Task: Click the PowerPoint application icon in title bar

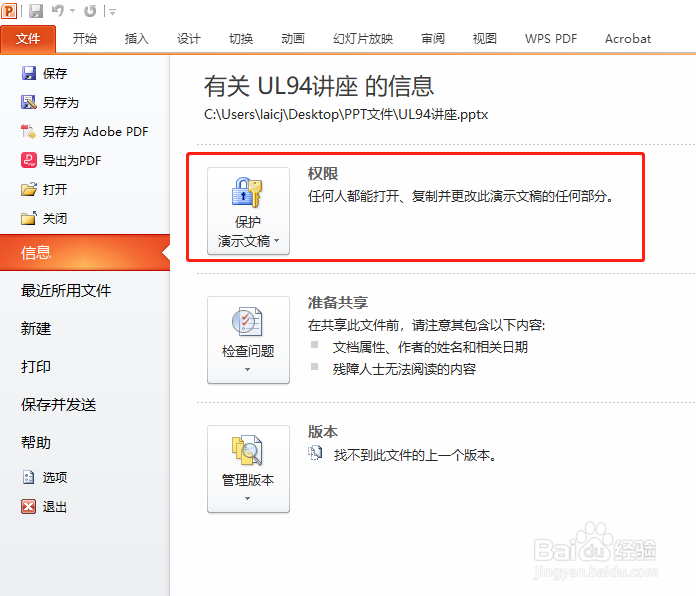Action: 9,11
